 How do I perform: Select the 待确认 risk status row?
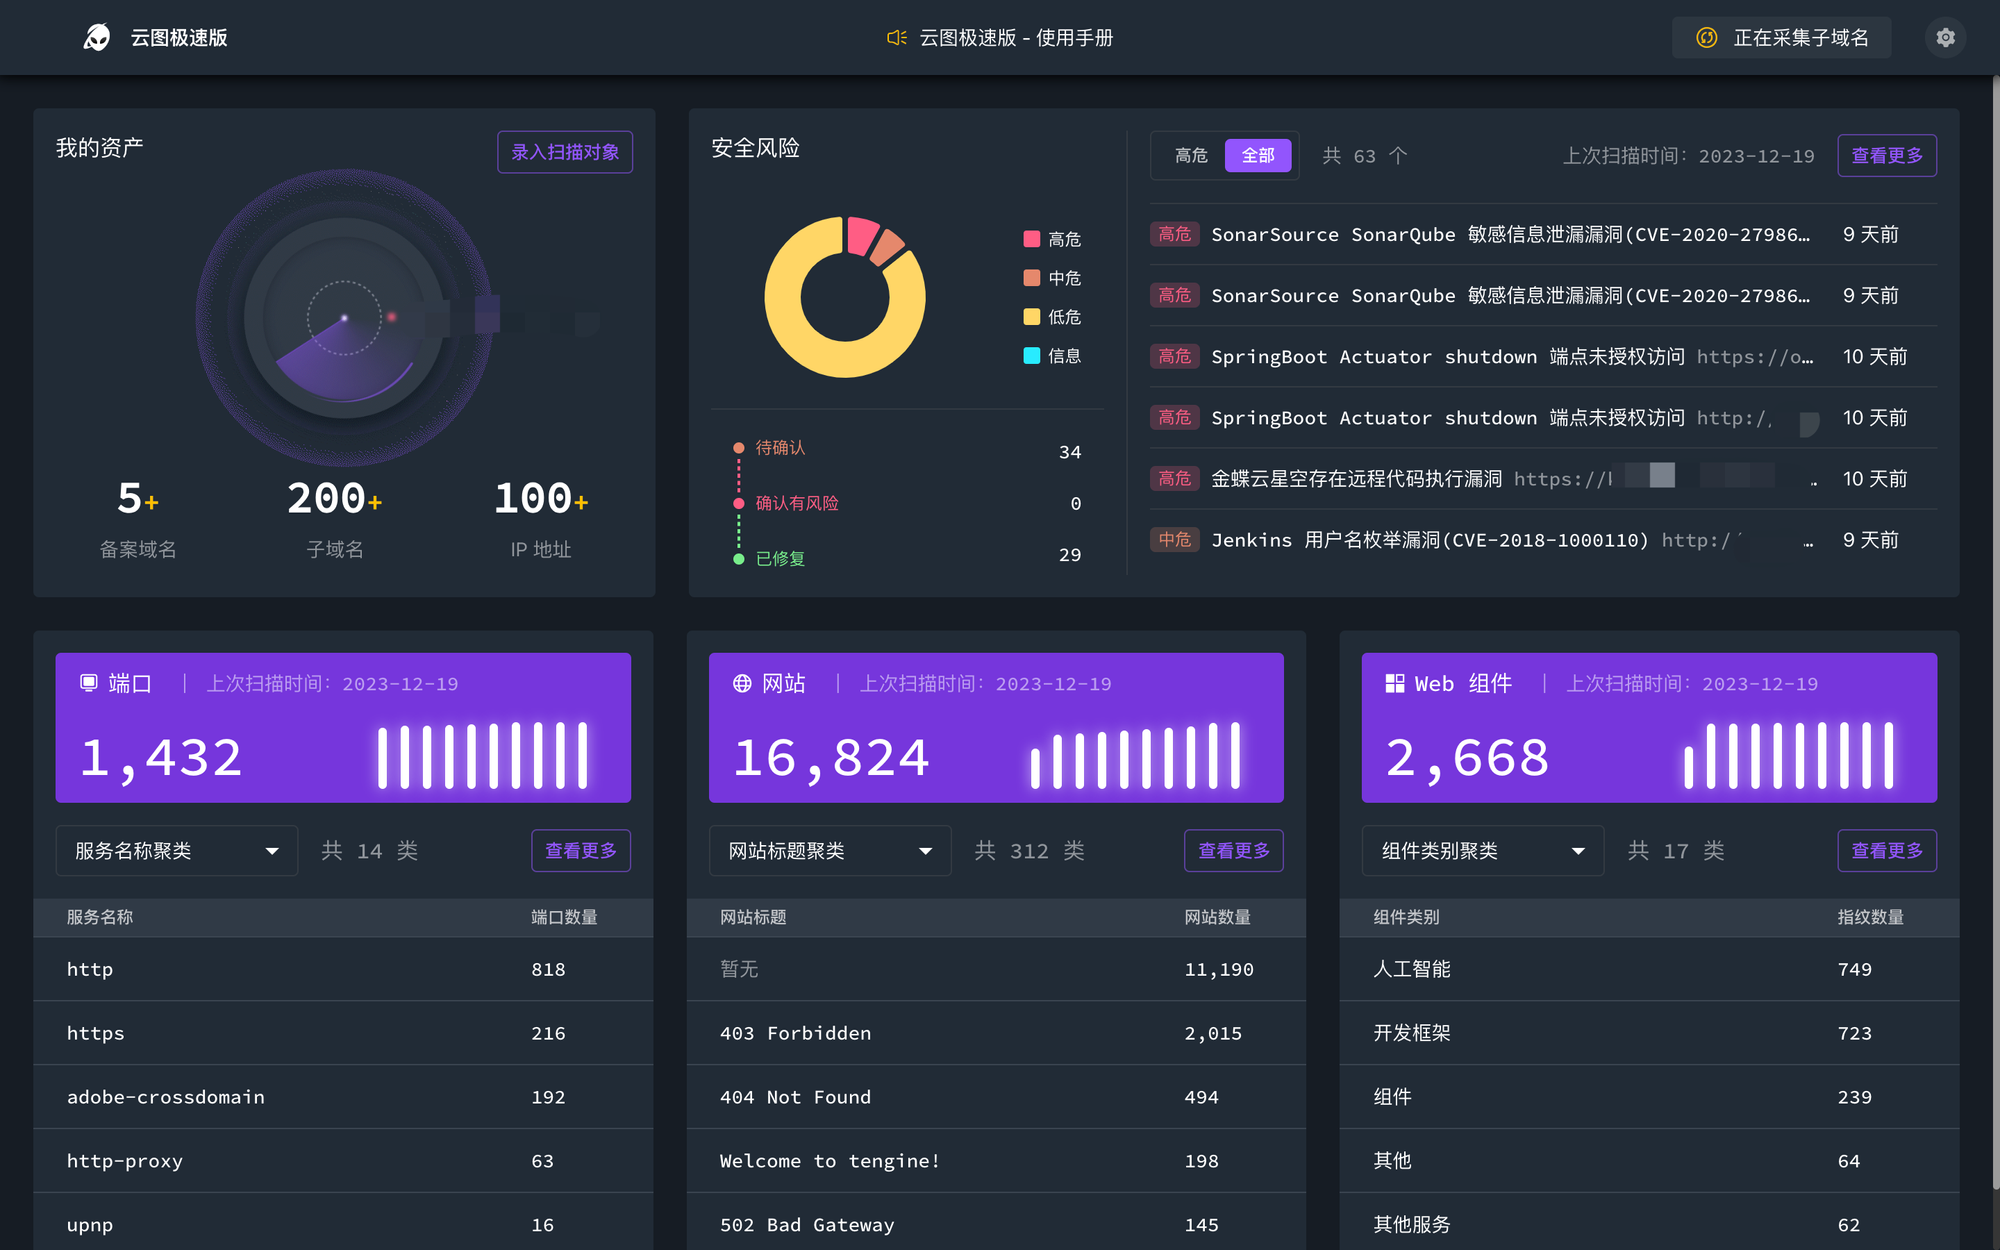tap(780, 448)
